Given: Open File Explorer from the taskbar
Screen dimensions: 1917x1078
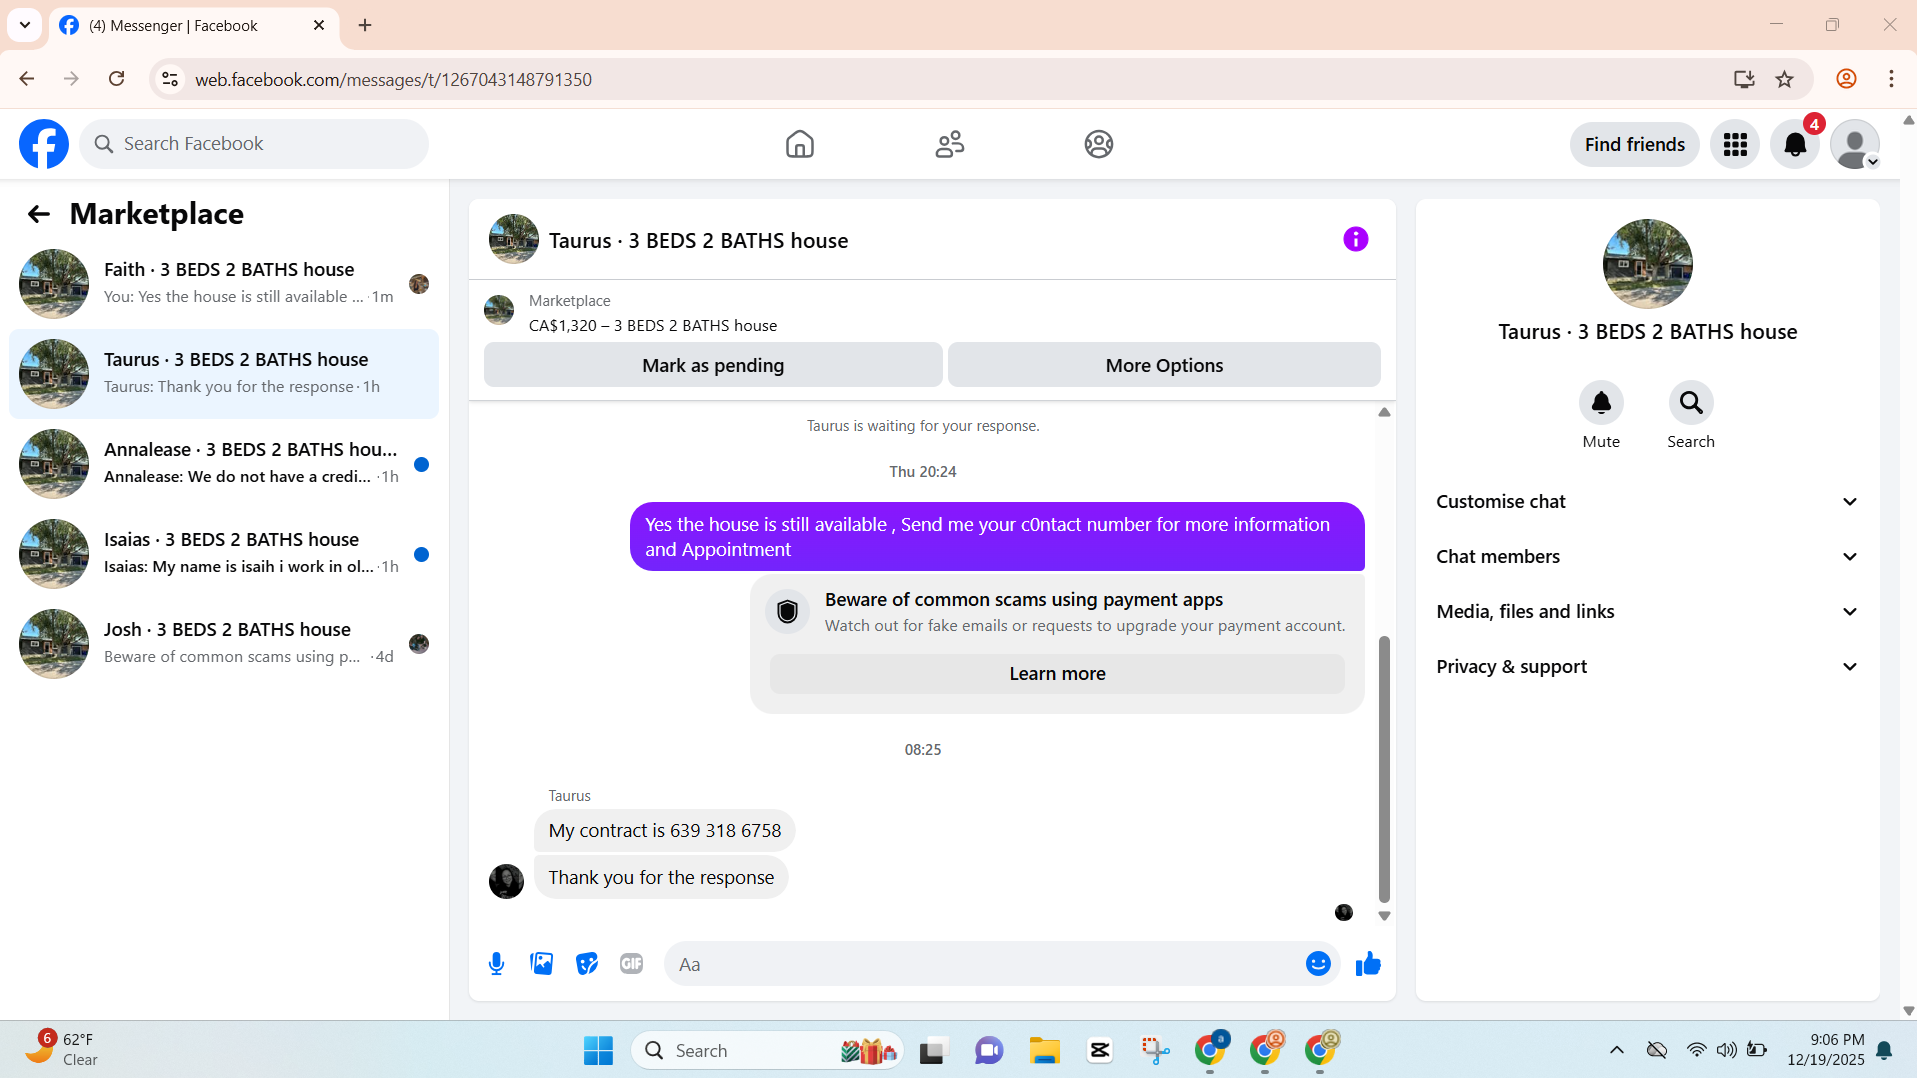Looking at the screenshot, I should coord(1044,1050).
